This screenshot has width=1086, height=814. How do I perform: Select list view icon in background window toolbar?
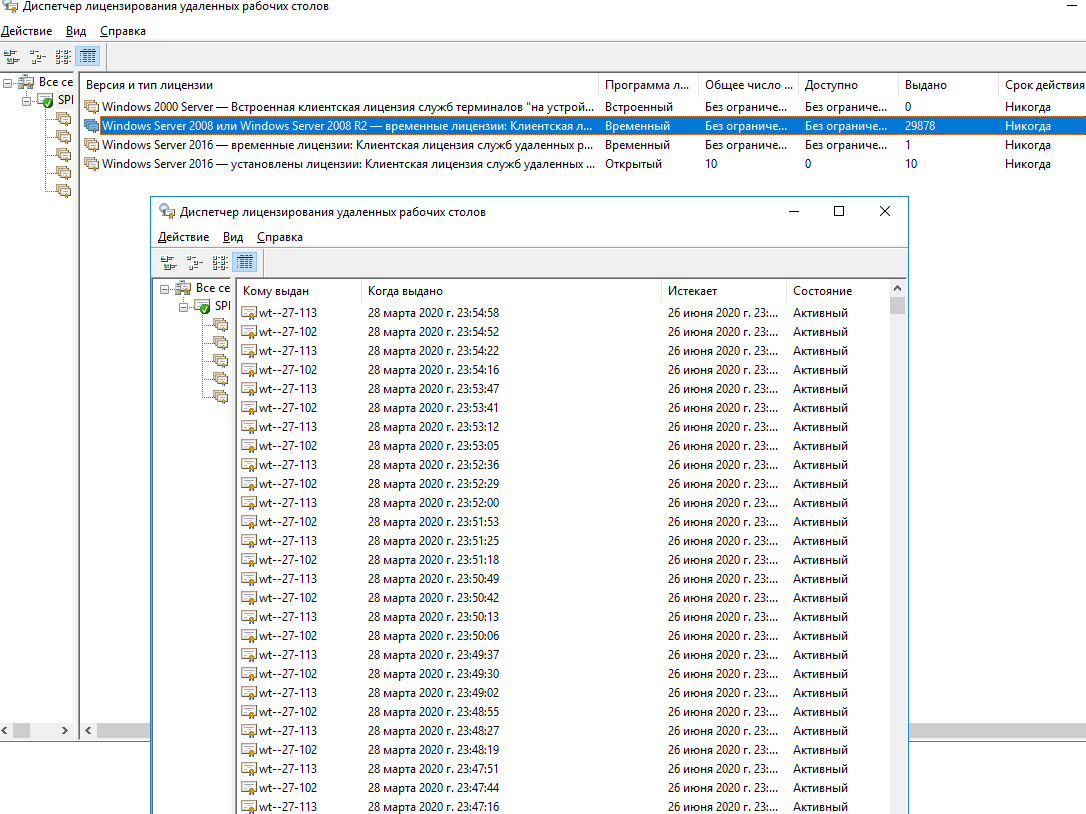(63, 56)
